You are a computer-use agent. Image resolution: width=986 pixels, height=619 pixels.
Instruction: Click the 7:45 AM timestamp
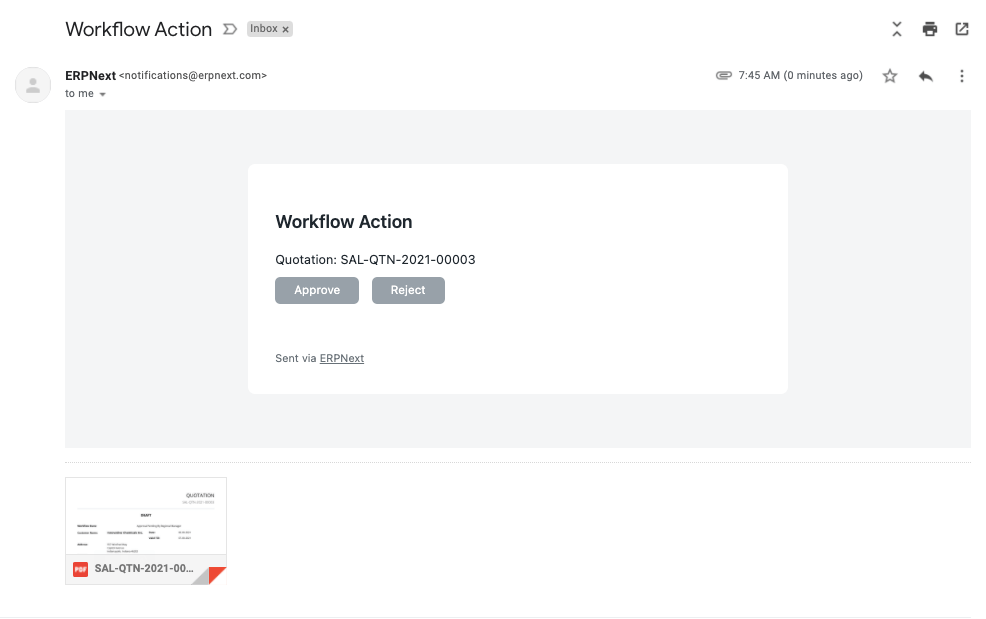[799, 75]
